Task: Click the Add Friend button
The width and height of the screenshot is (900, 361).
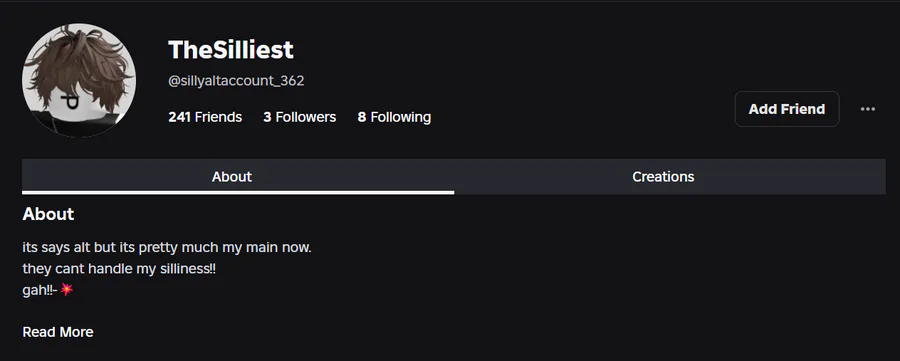Action: click(x=787, y=109)
